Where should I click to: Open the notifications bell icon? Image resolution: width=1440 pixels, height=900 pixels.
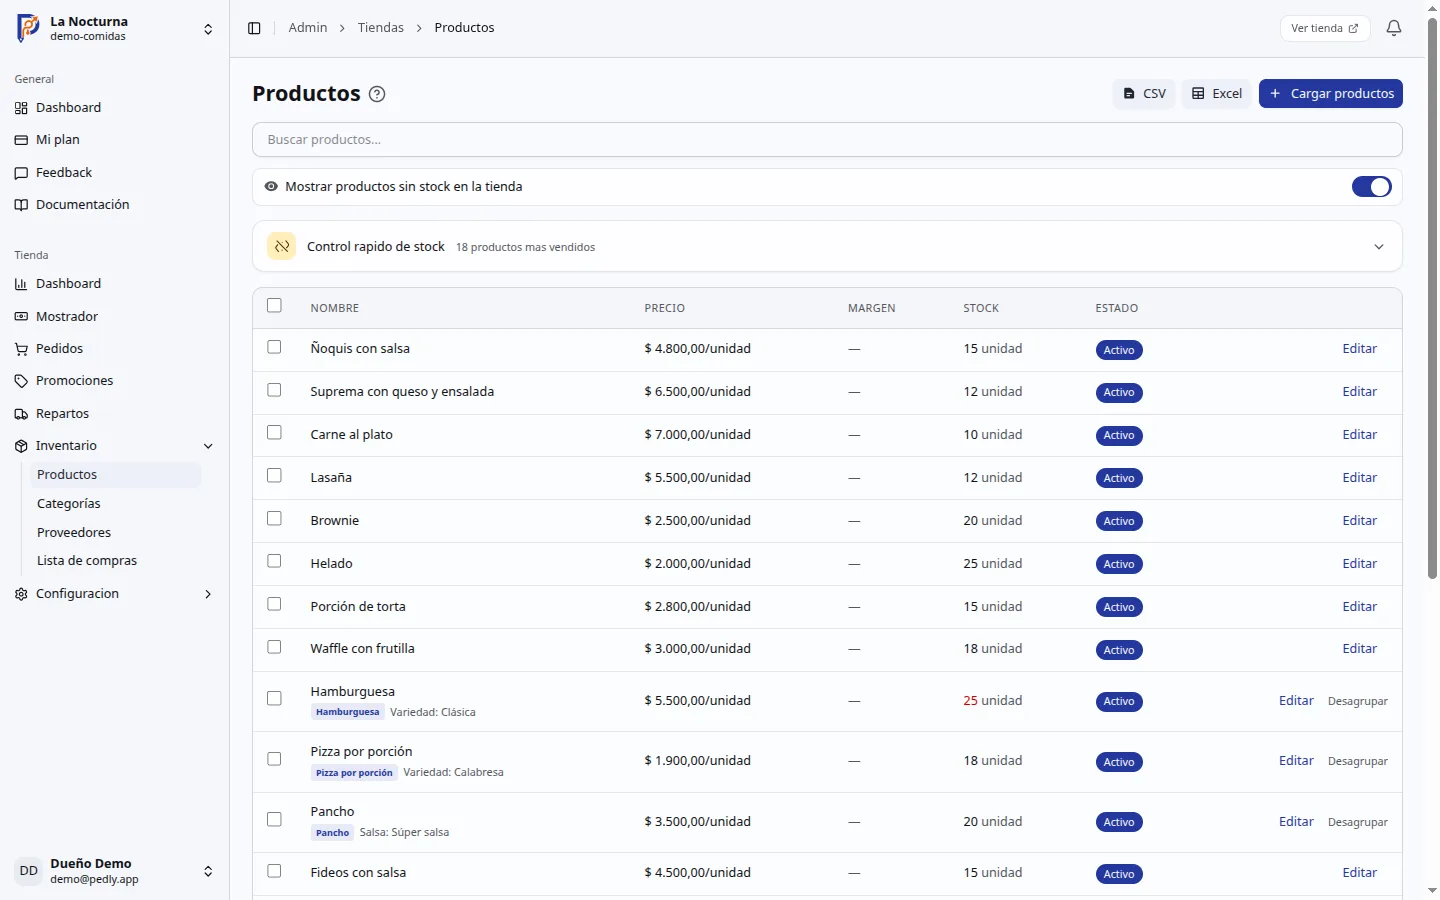[1394, 28]
